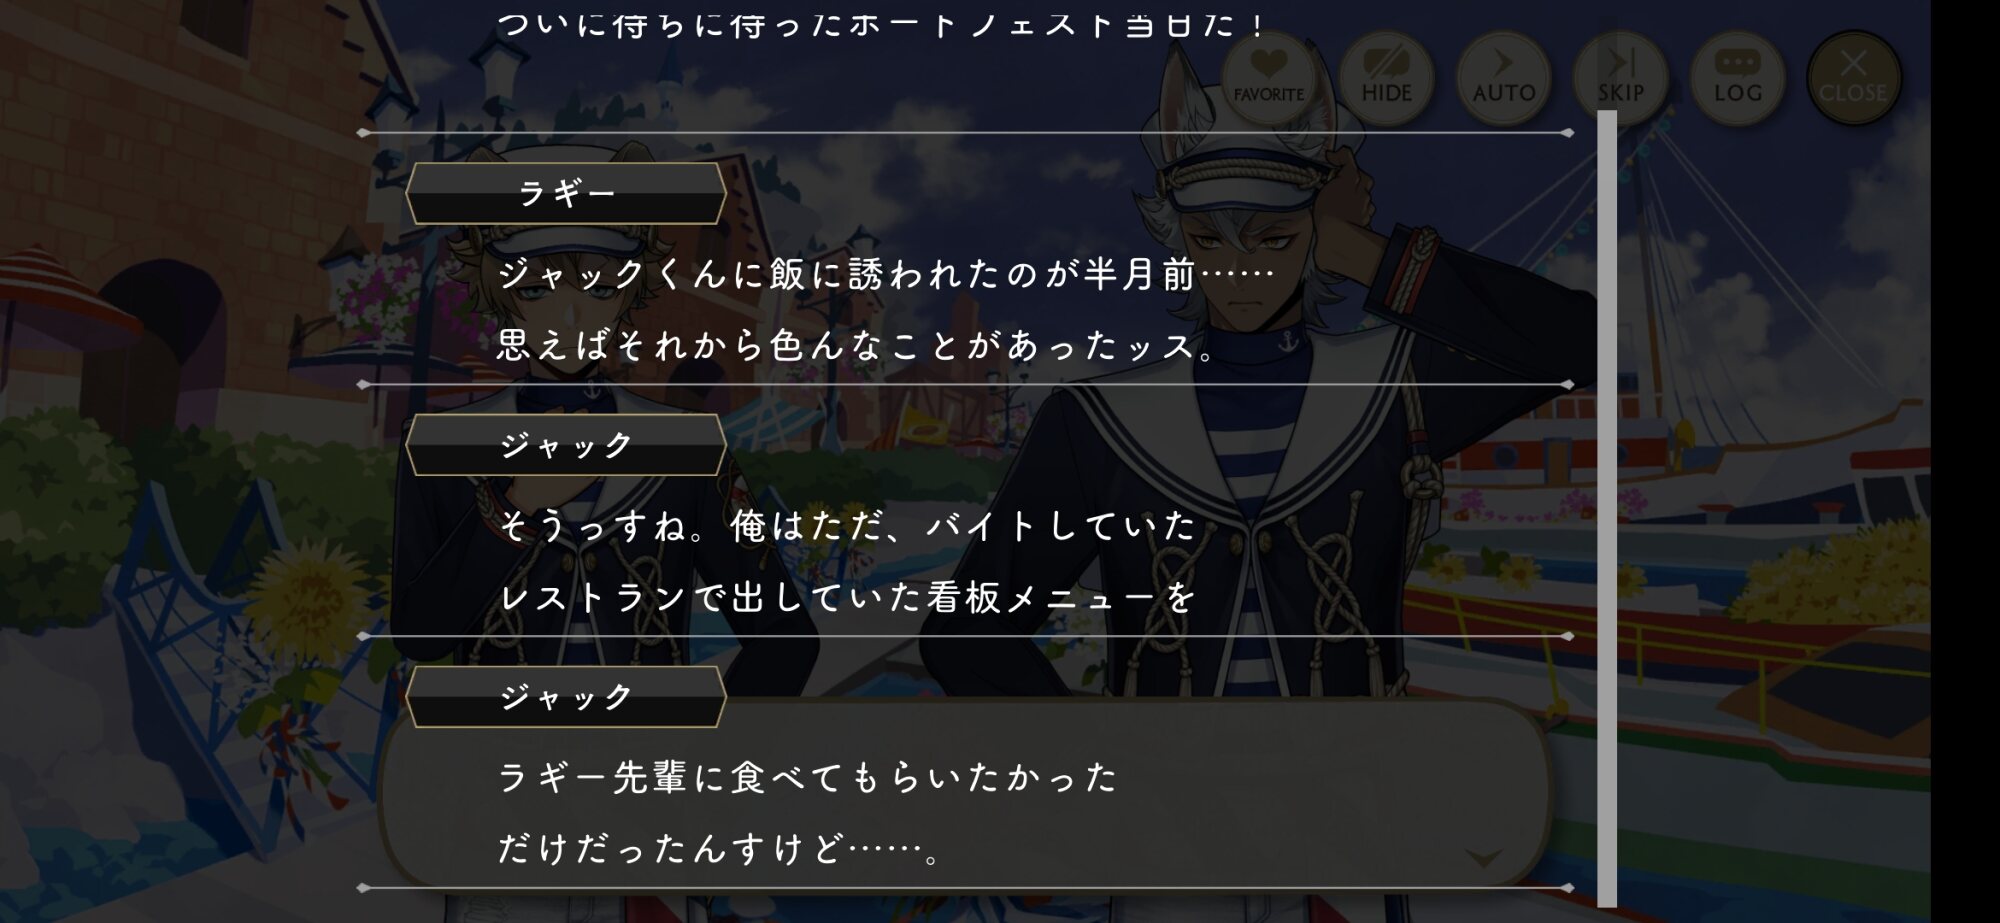
Task: Click the line ラギー先輩に食べてもらいたかった
Action: click(808, 777)
